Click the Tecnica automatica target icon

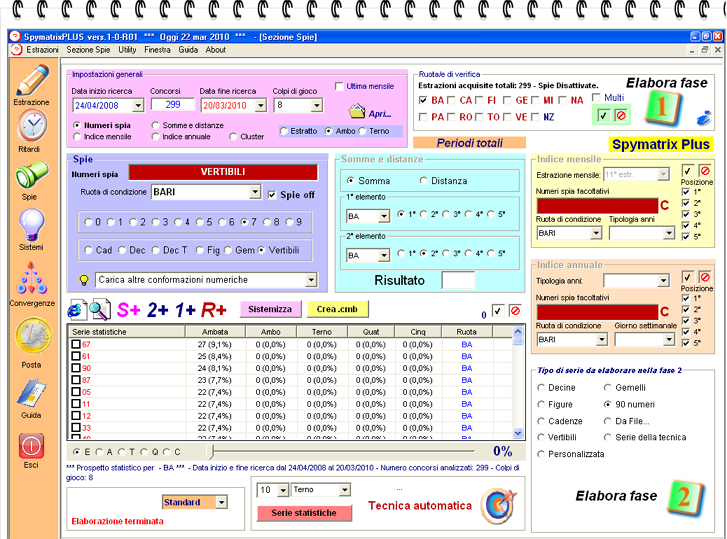(499, 505)
